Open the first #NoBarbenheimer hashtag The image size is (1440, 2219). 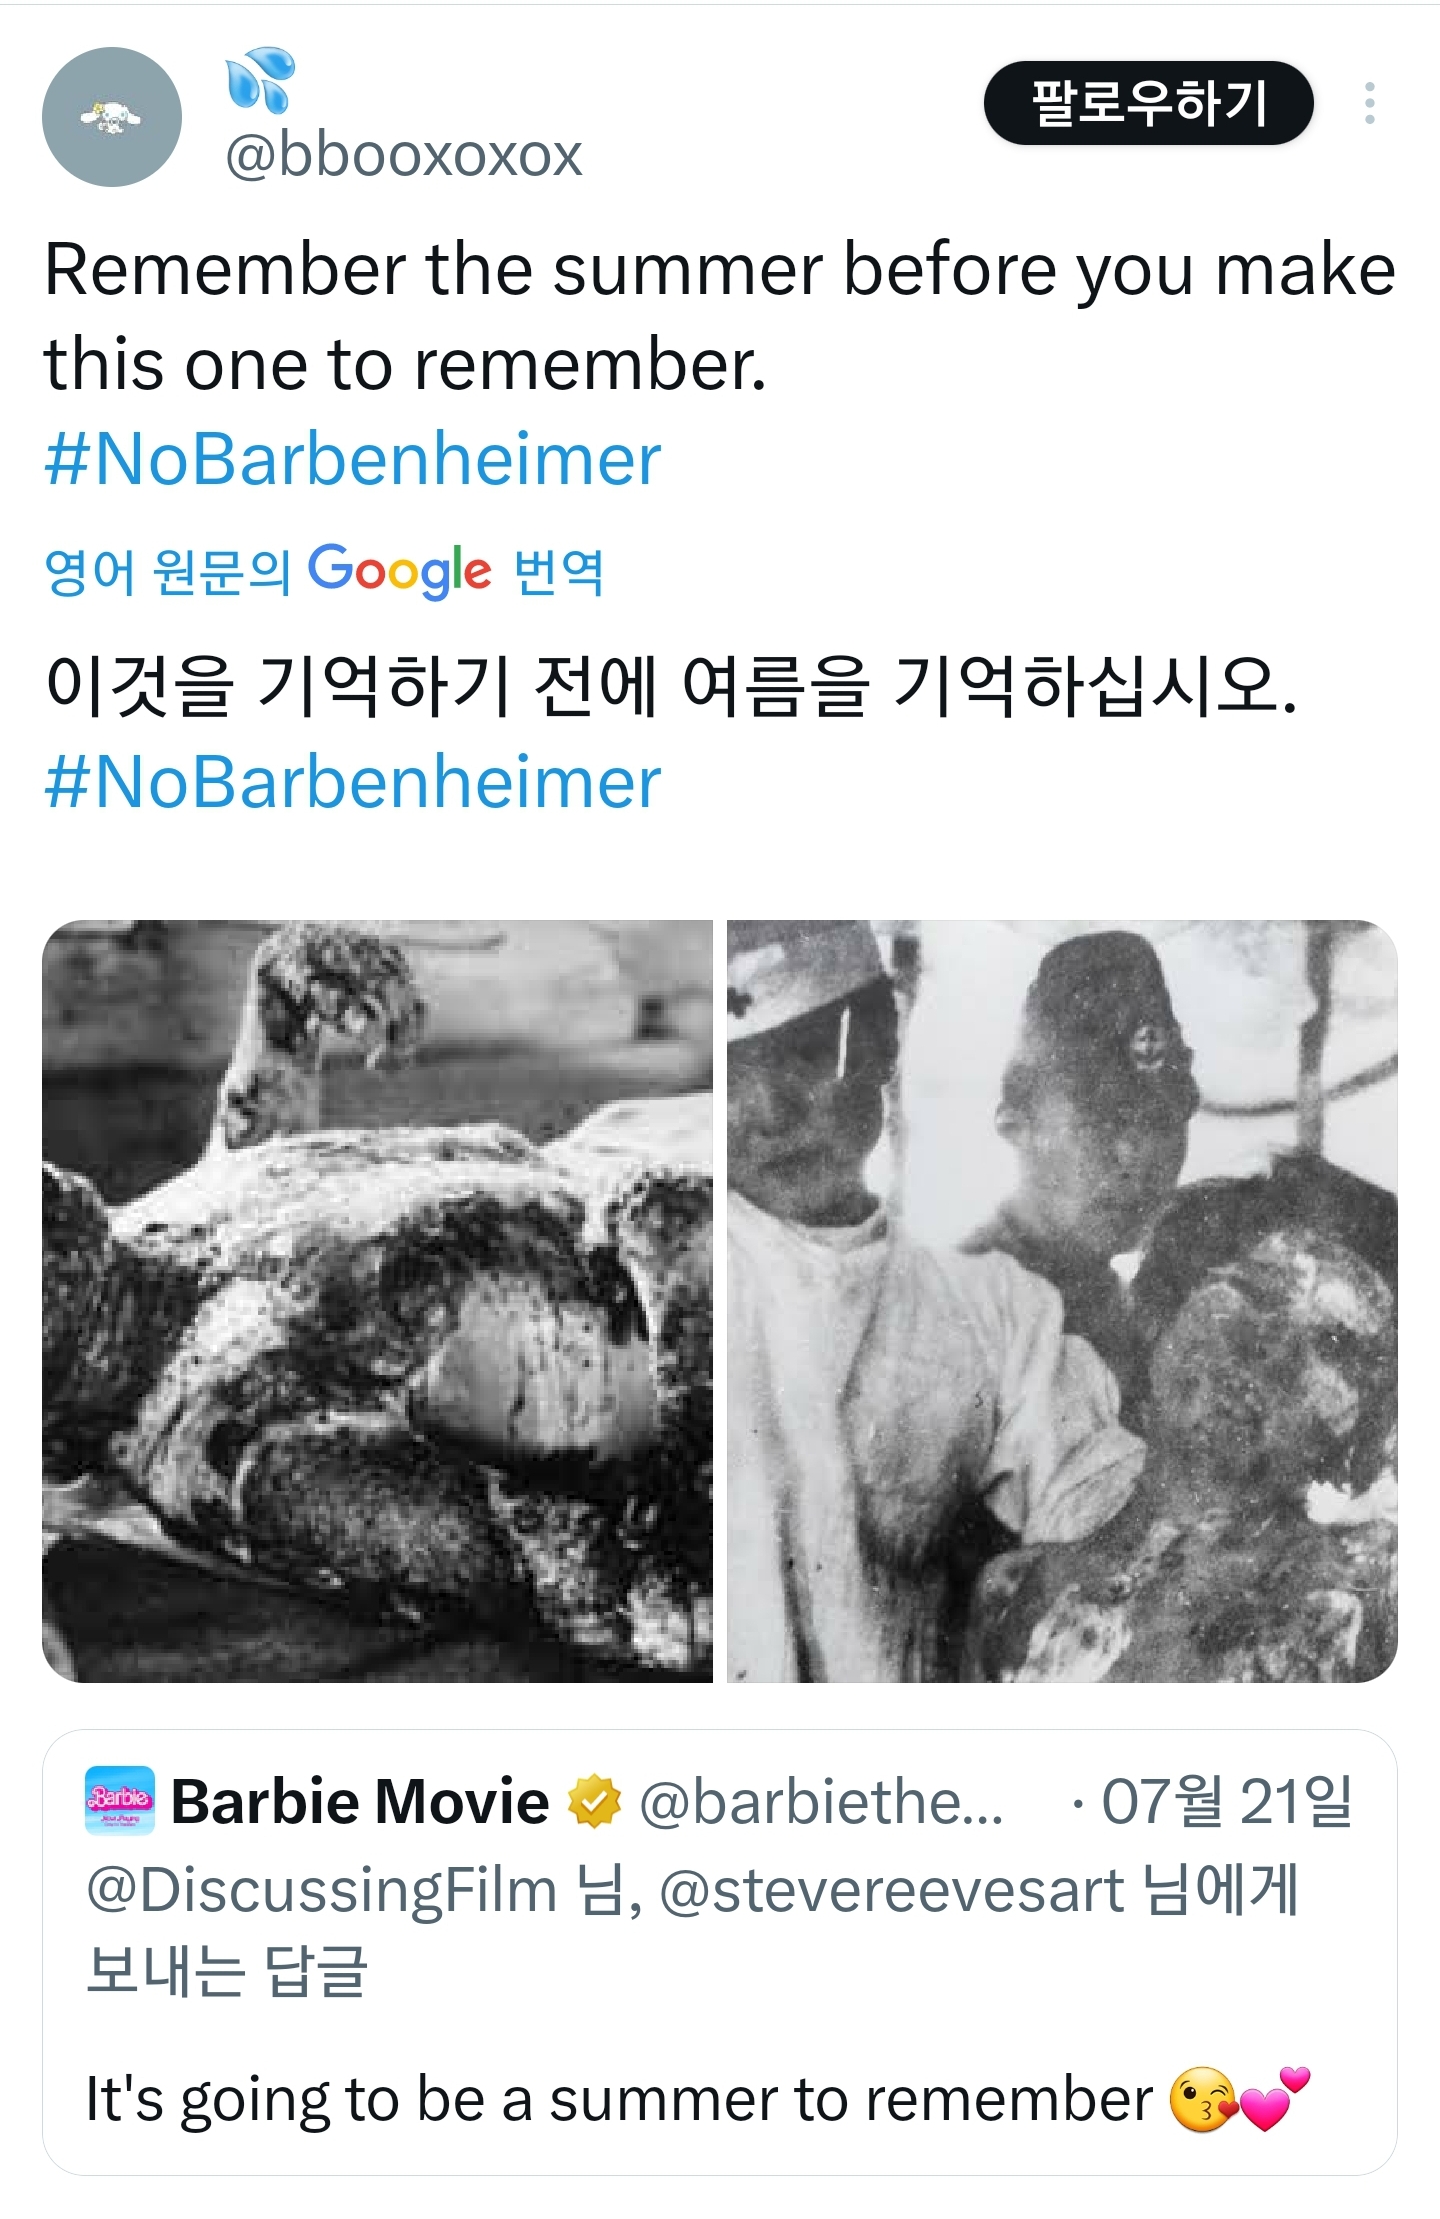353,459
